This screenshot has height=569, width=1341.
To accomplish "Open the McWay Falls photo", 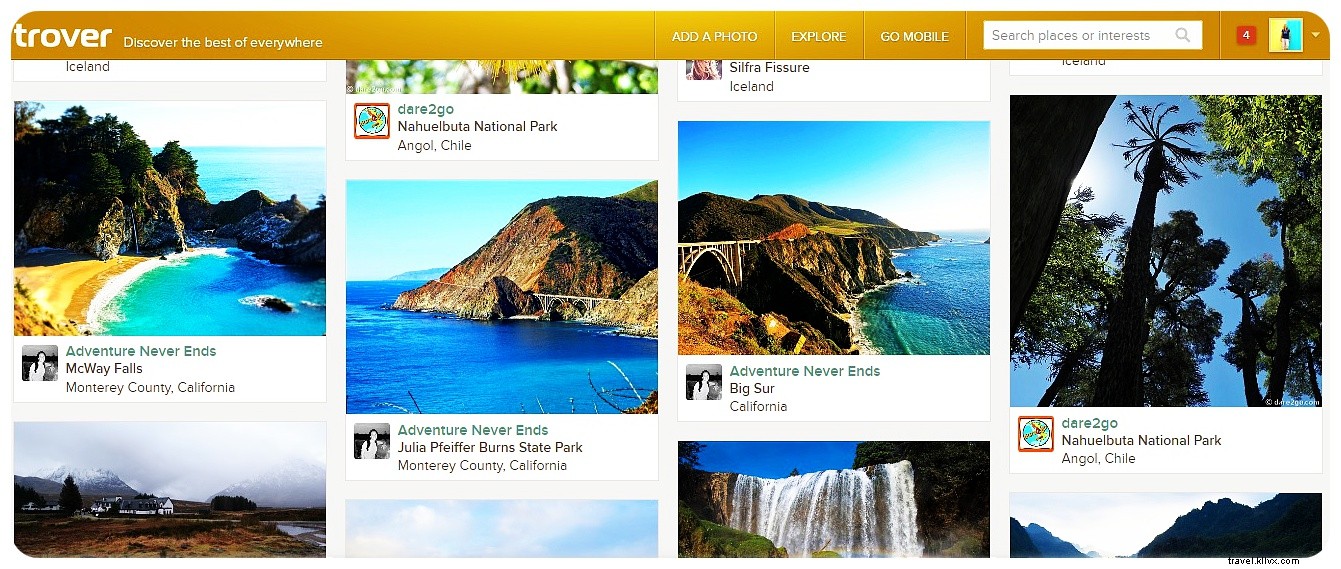I will tap(170, 218).
